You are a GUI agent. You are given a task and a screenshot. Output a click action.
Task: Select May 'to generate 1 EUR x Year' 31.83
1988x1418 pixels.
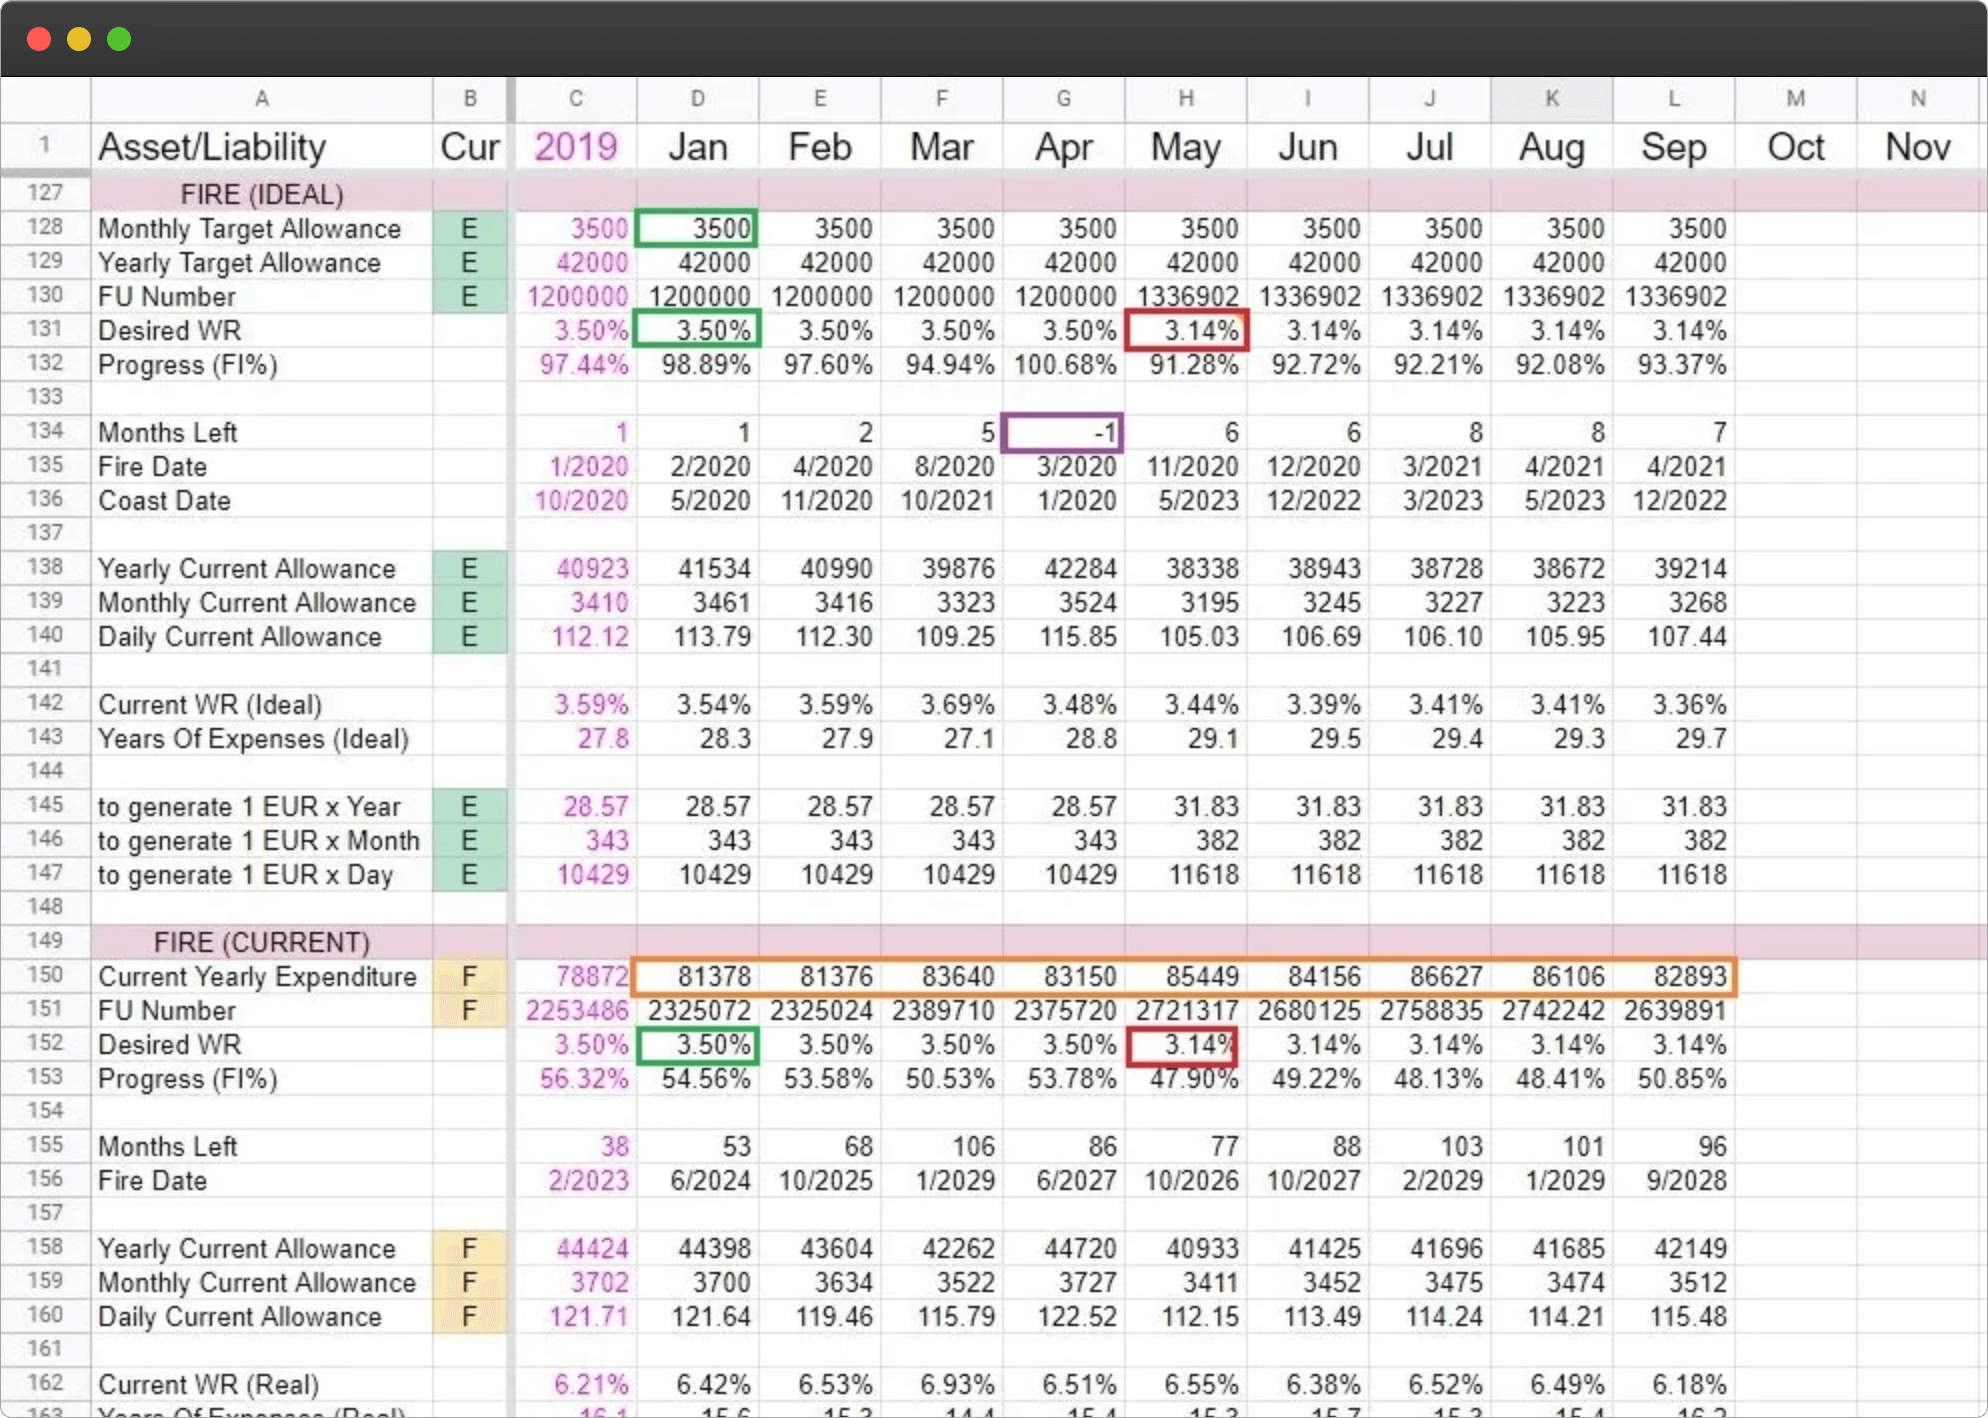[x=1186, y=806]
